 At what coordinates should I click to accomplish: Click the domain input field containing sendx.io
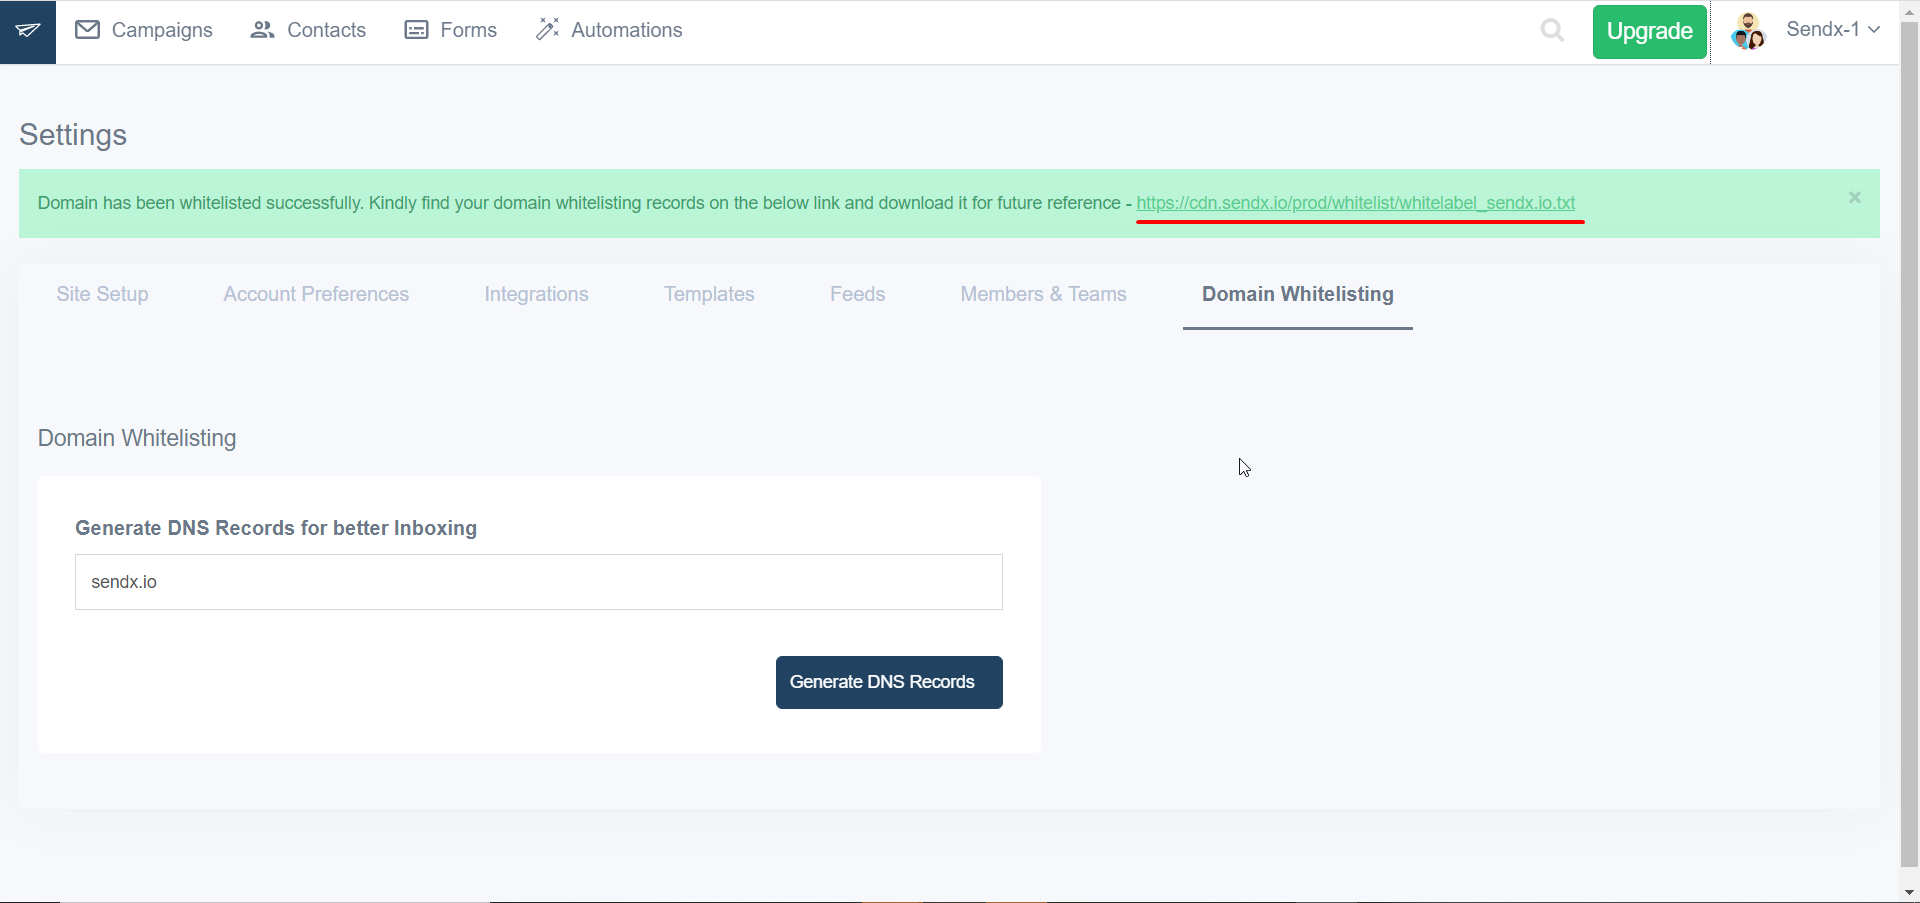(539, 582)
